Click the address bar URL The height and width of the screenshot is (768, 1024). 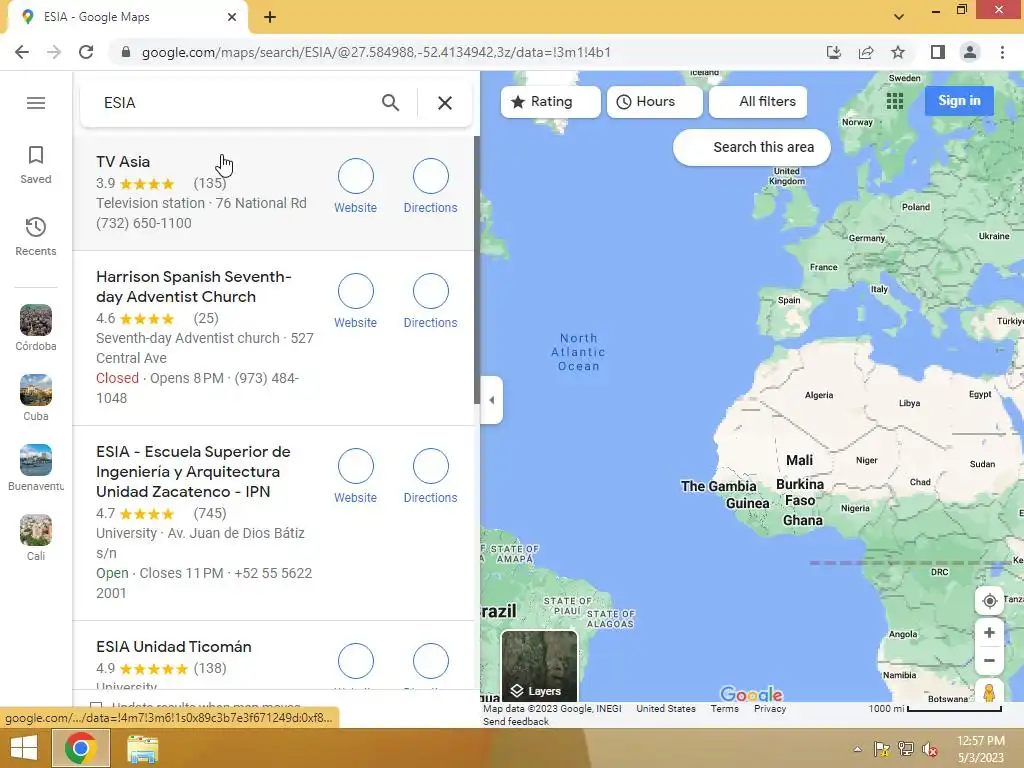[376, 52]
